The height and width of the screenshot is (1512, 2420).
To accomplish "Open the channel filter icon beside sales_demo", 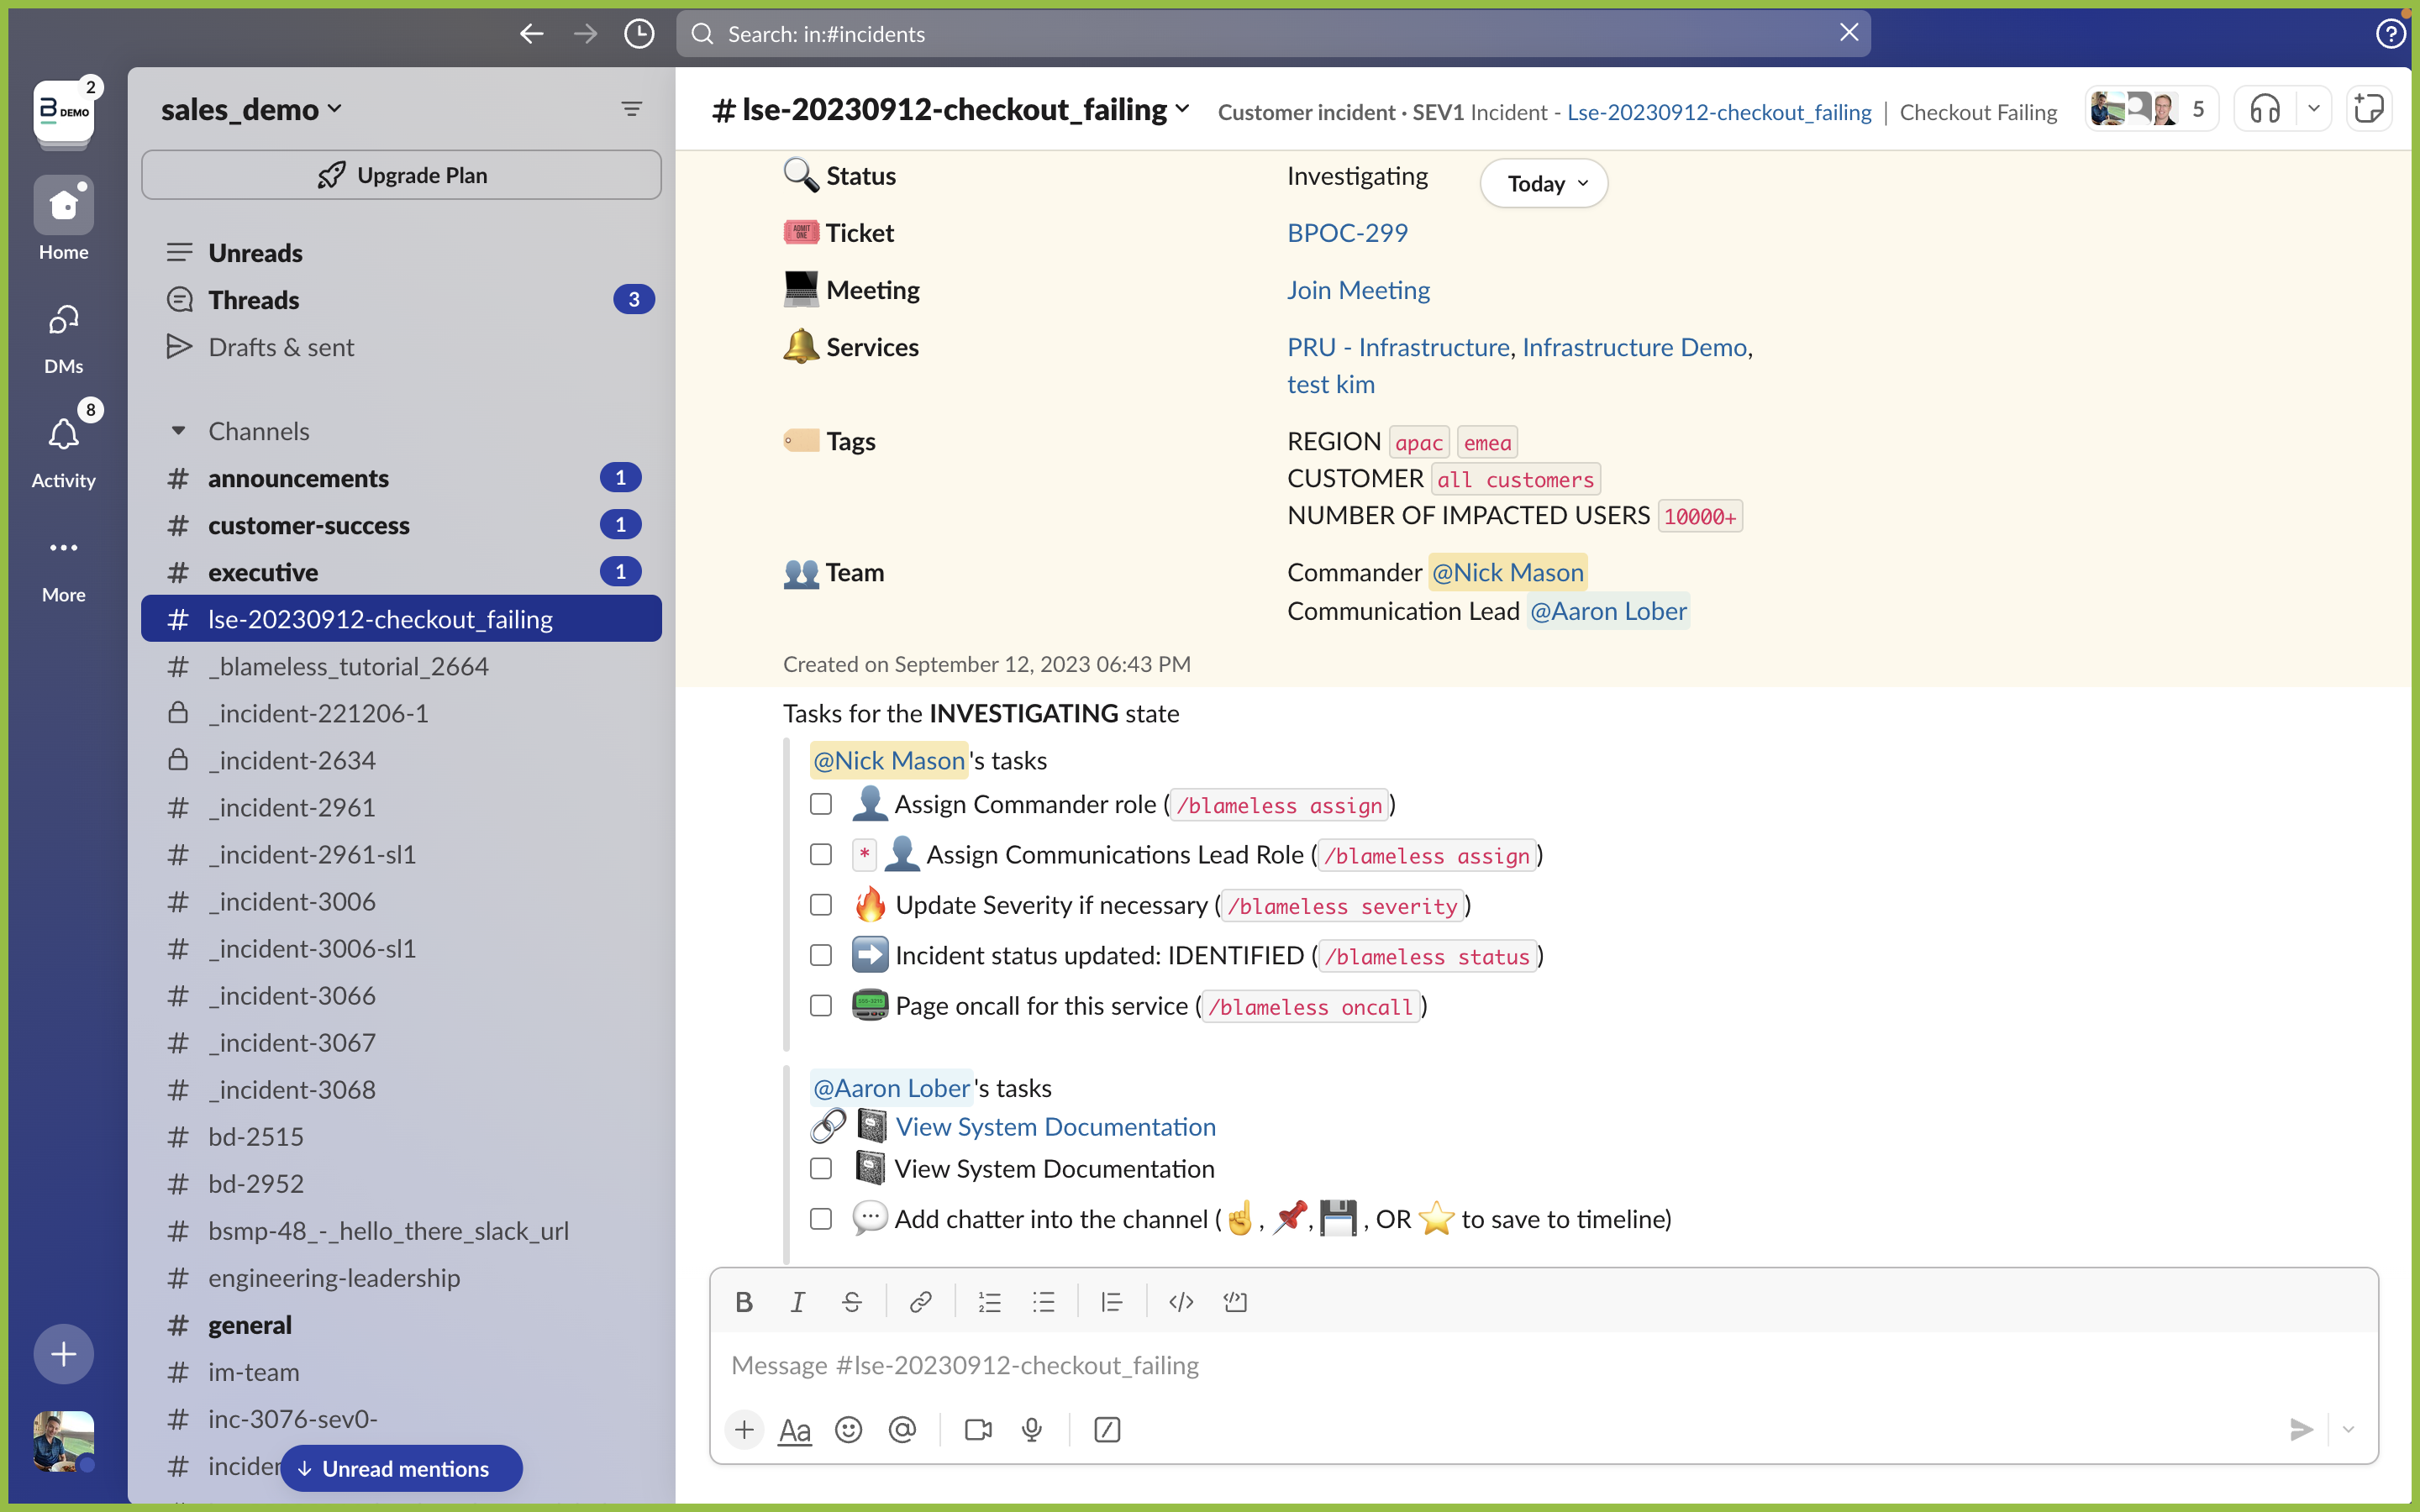I will click(x=631, y=108).
